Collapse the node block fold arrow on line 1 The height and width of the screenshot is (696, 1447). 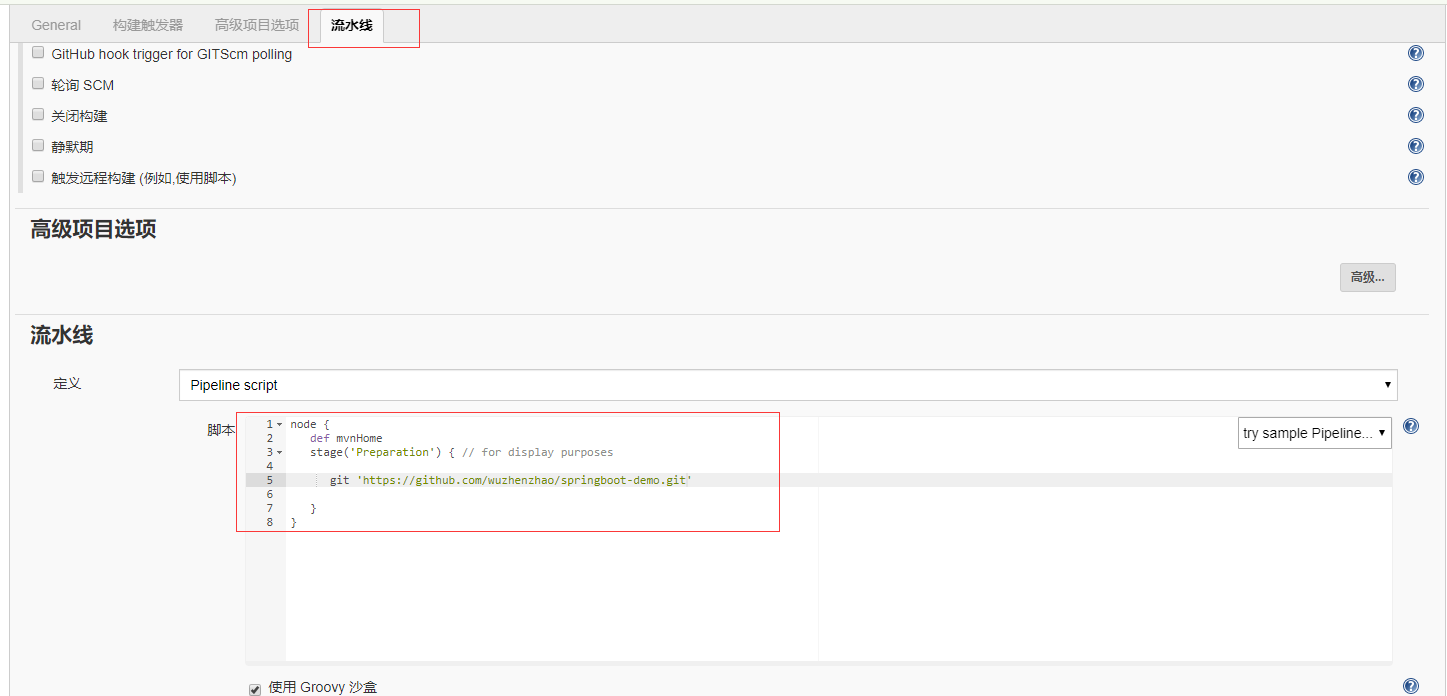click(x=279, y=424)
